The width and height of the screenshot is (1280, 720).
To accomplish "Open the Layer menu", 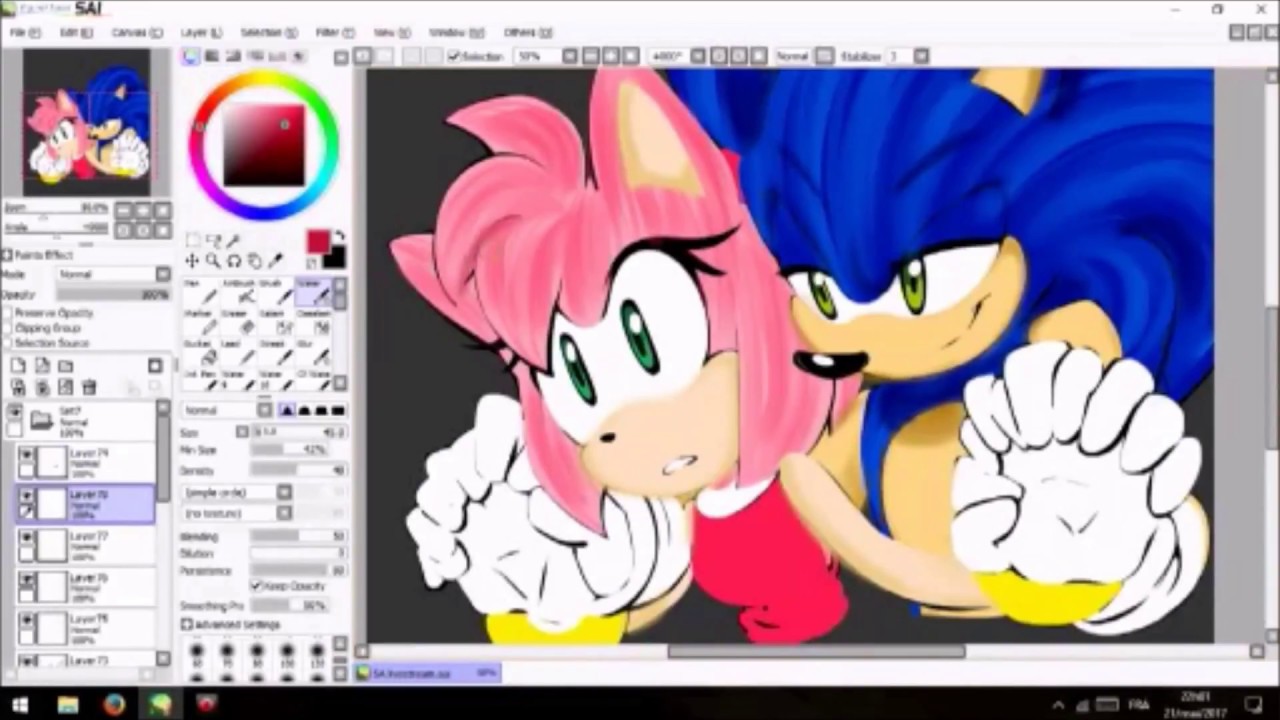I will coord(201,33).
